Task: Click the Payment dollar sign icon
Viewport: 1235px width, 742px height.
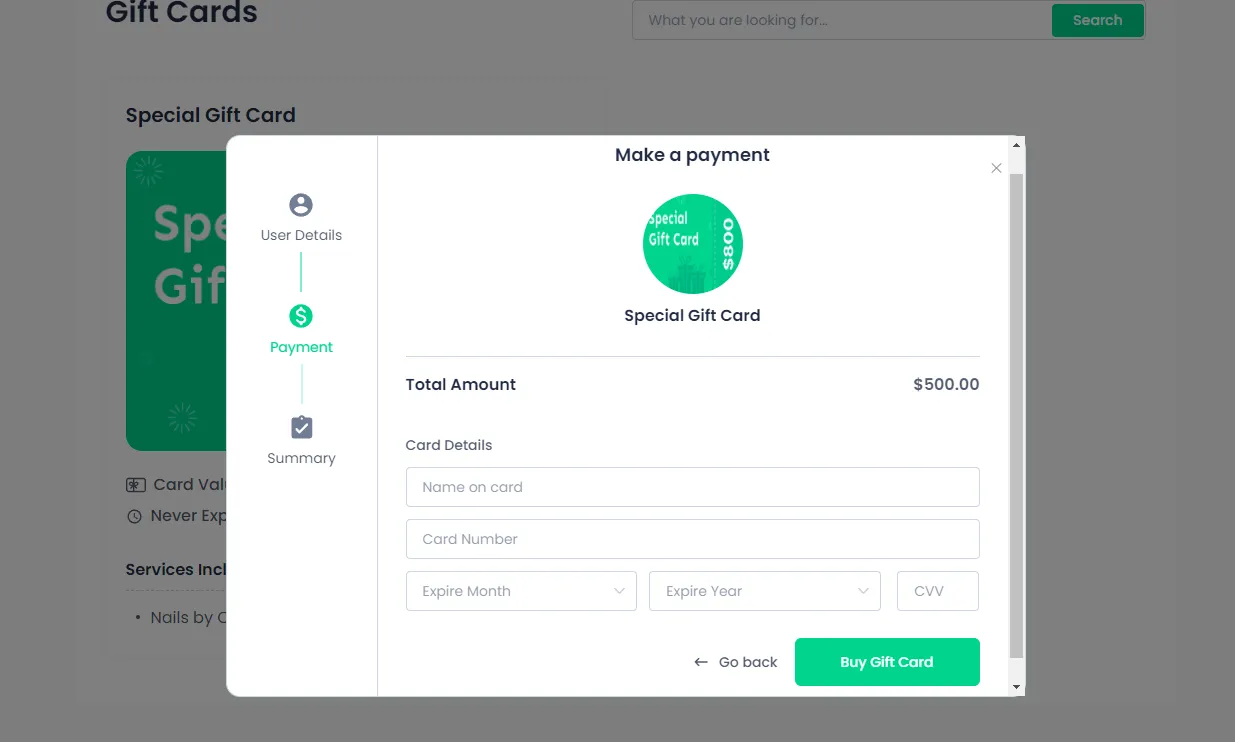Action: click(301, 316)
